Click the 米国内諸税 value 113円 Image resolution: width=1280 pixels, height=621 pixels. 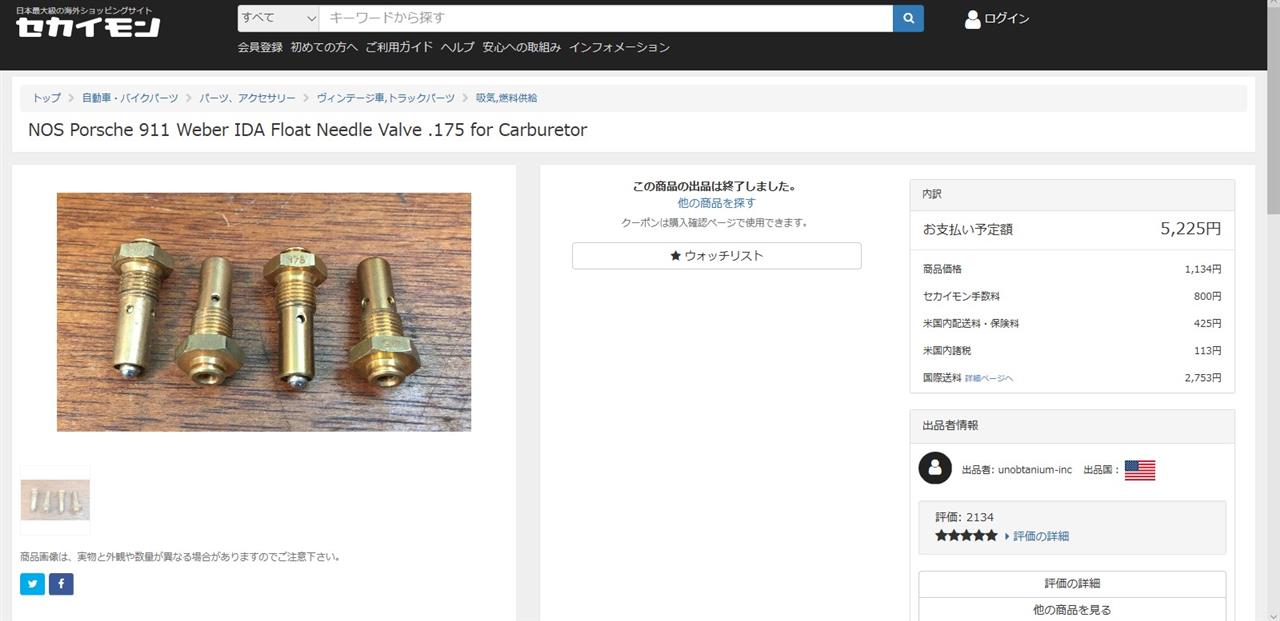click(x=1207, y=351)
